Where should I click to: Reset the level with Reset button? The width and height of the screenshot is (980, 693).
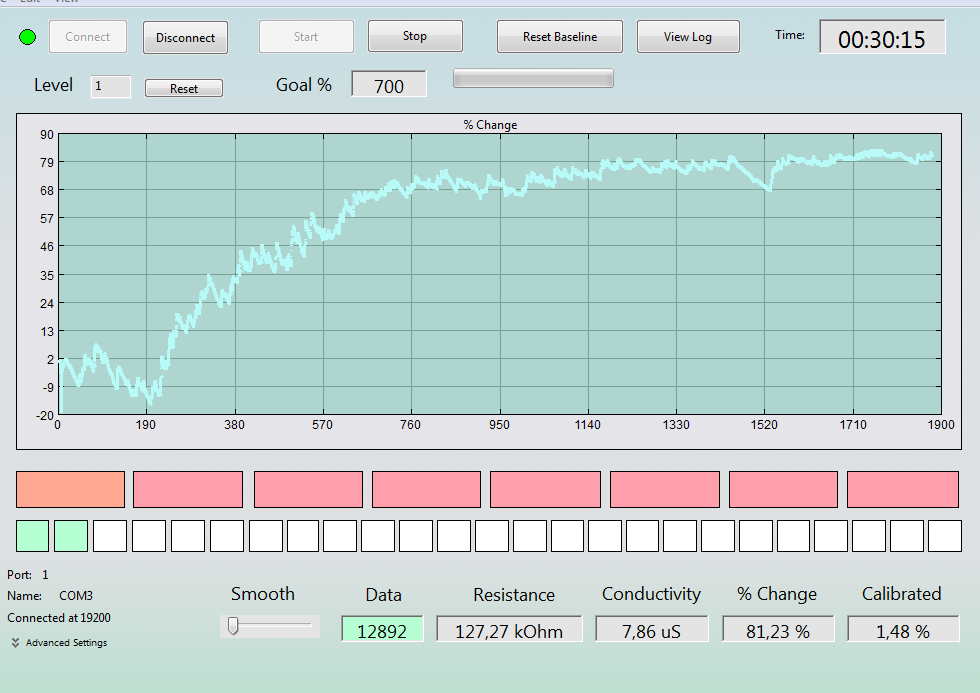pos(184,88)
